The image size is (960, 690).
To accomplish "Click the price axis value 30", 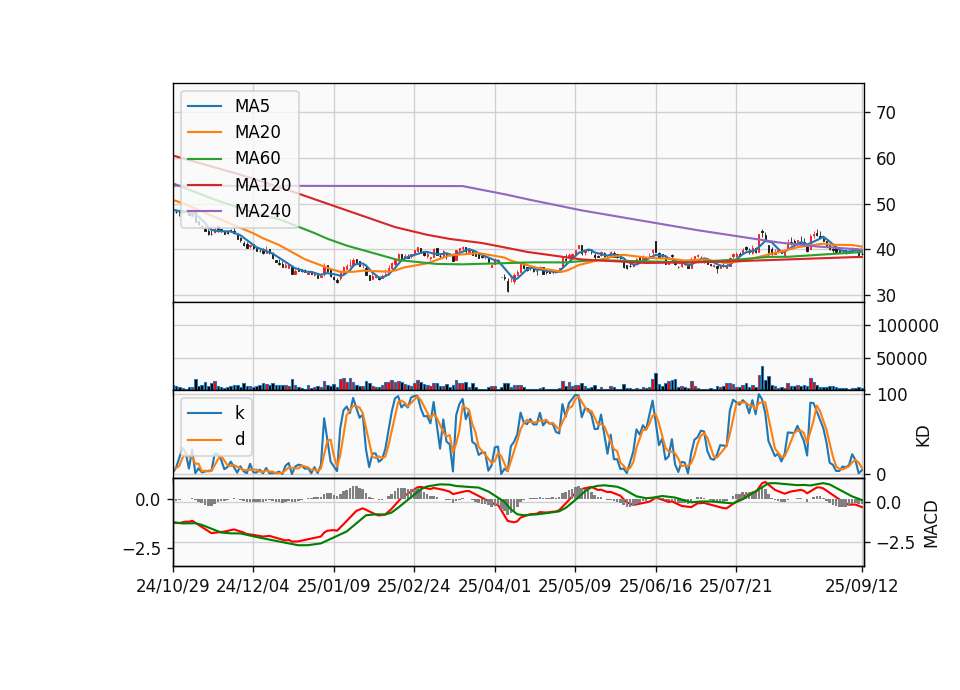I will (886, 296).
